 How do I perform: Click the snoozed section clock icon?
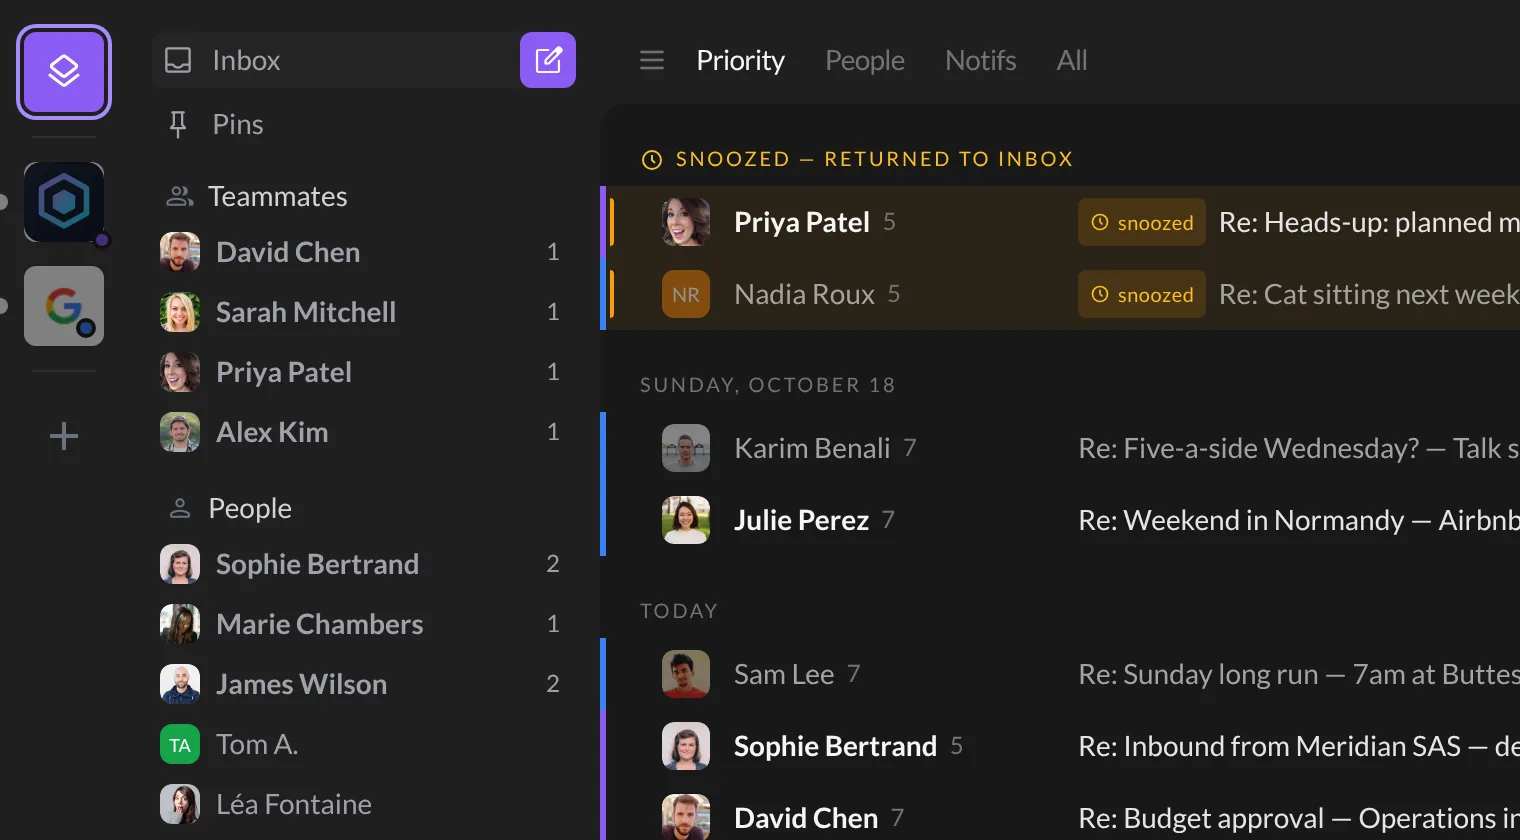(652, 160)
